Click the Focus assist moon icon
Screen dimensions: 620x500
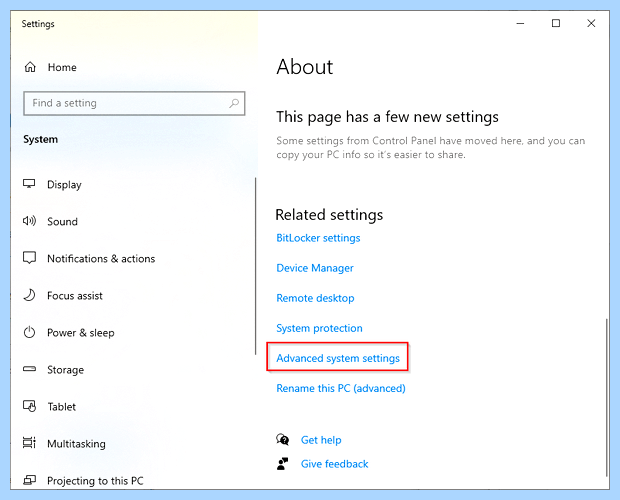[x=29, y=295]
